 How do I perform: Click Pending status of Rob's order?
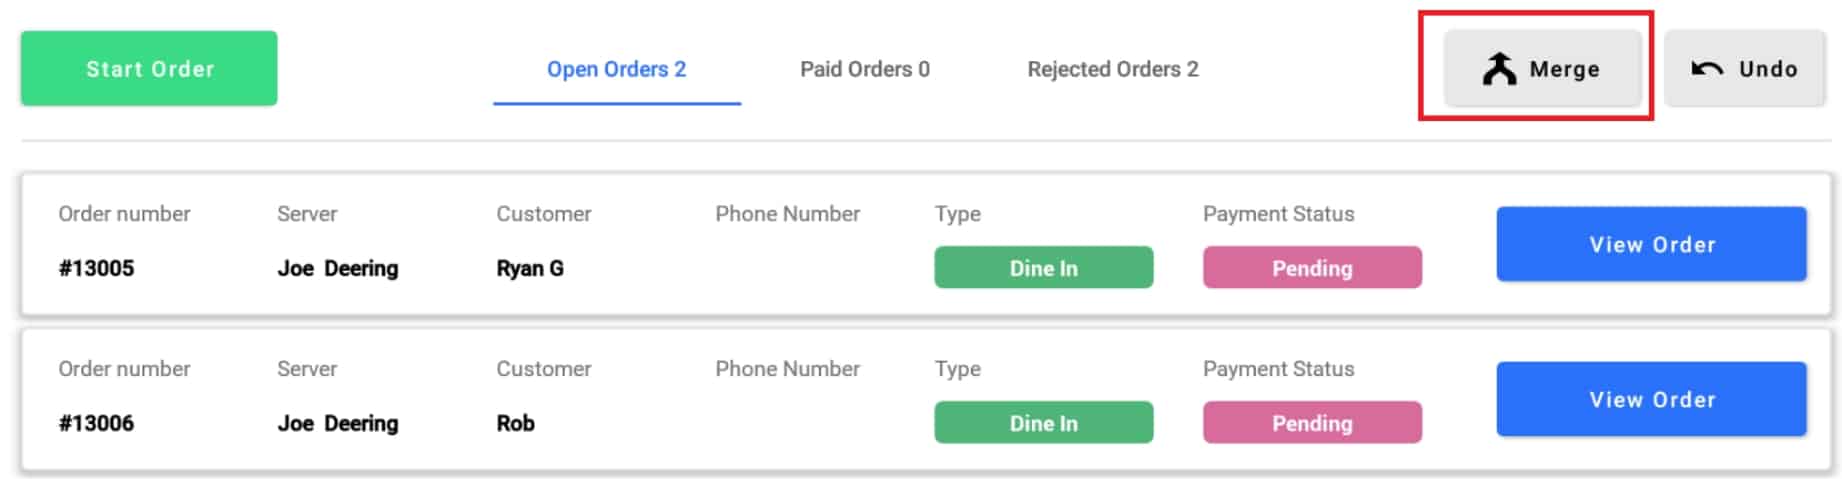(1312, 422)
